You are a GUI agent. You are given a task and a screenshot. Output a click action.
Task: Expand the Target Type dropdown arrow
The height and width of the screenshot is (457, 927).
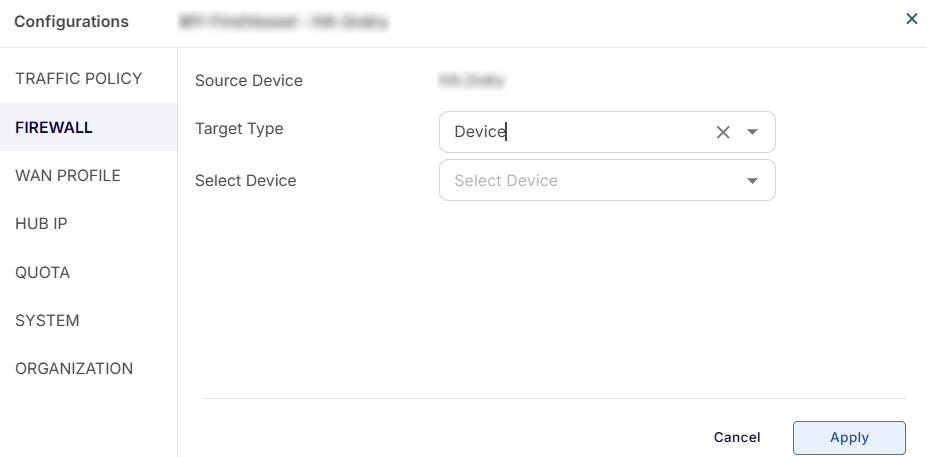coord(752,132)
